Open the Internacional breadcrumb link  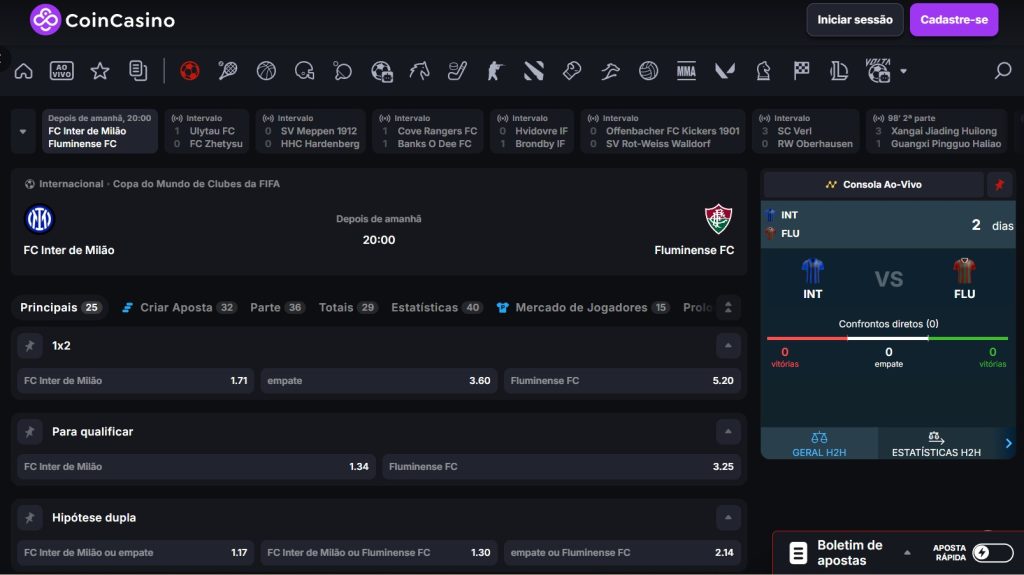(x=71, y=184)
